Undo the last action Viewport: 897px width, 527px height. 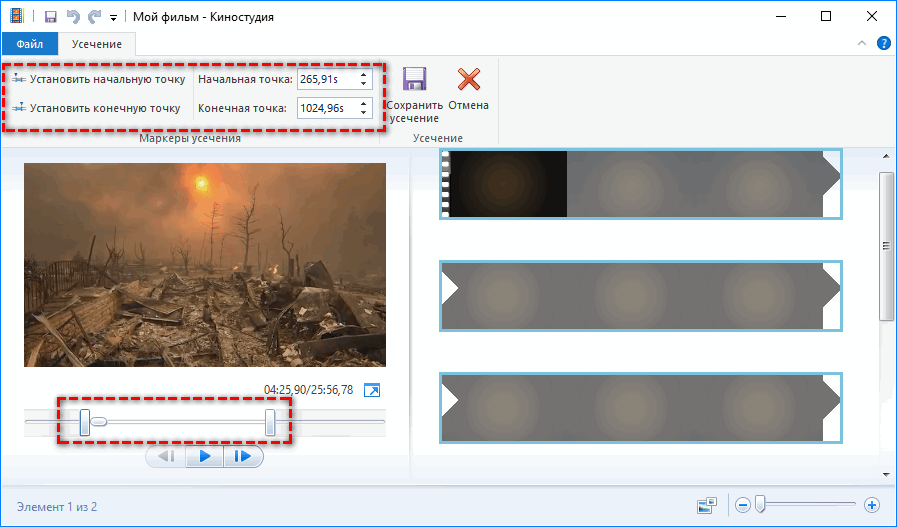point(73,17)
